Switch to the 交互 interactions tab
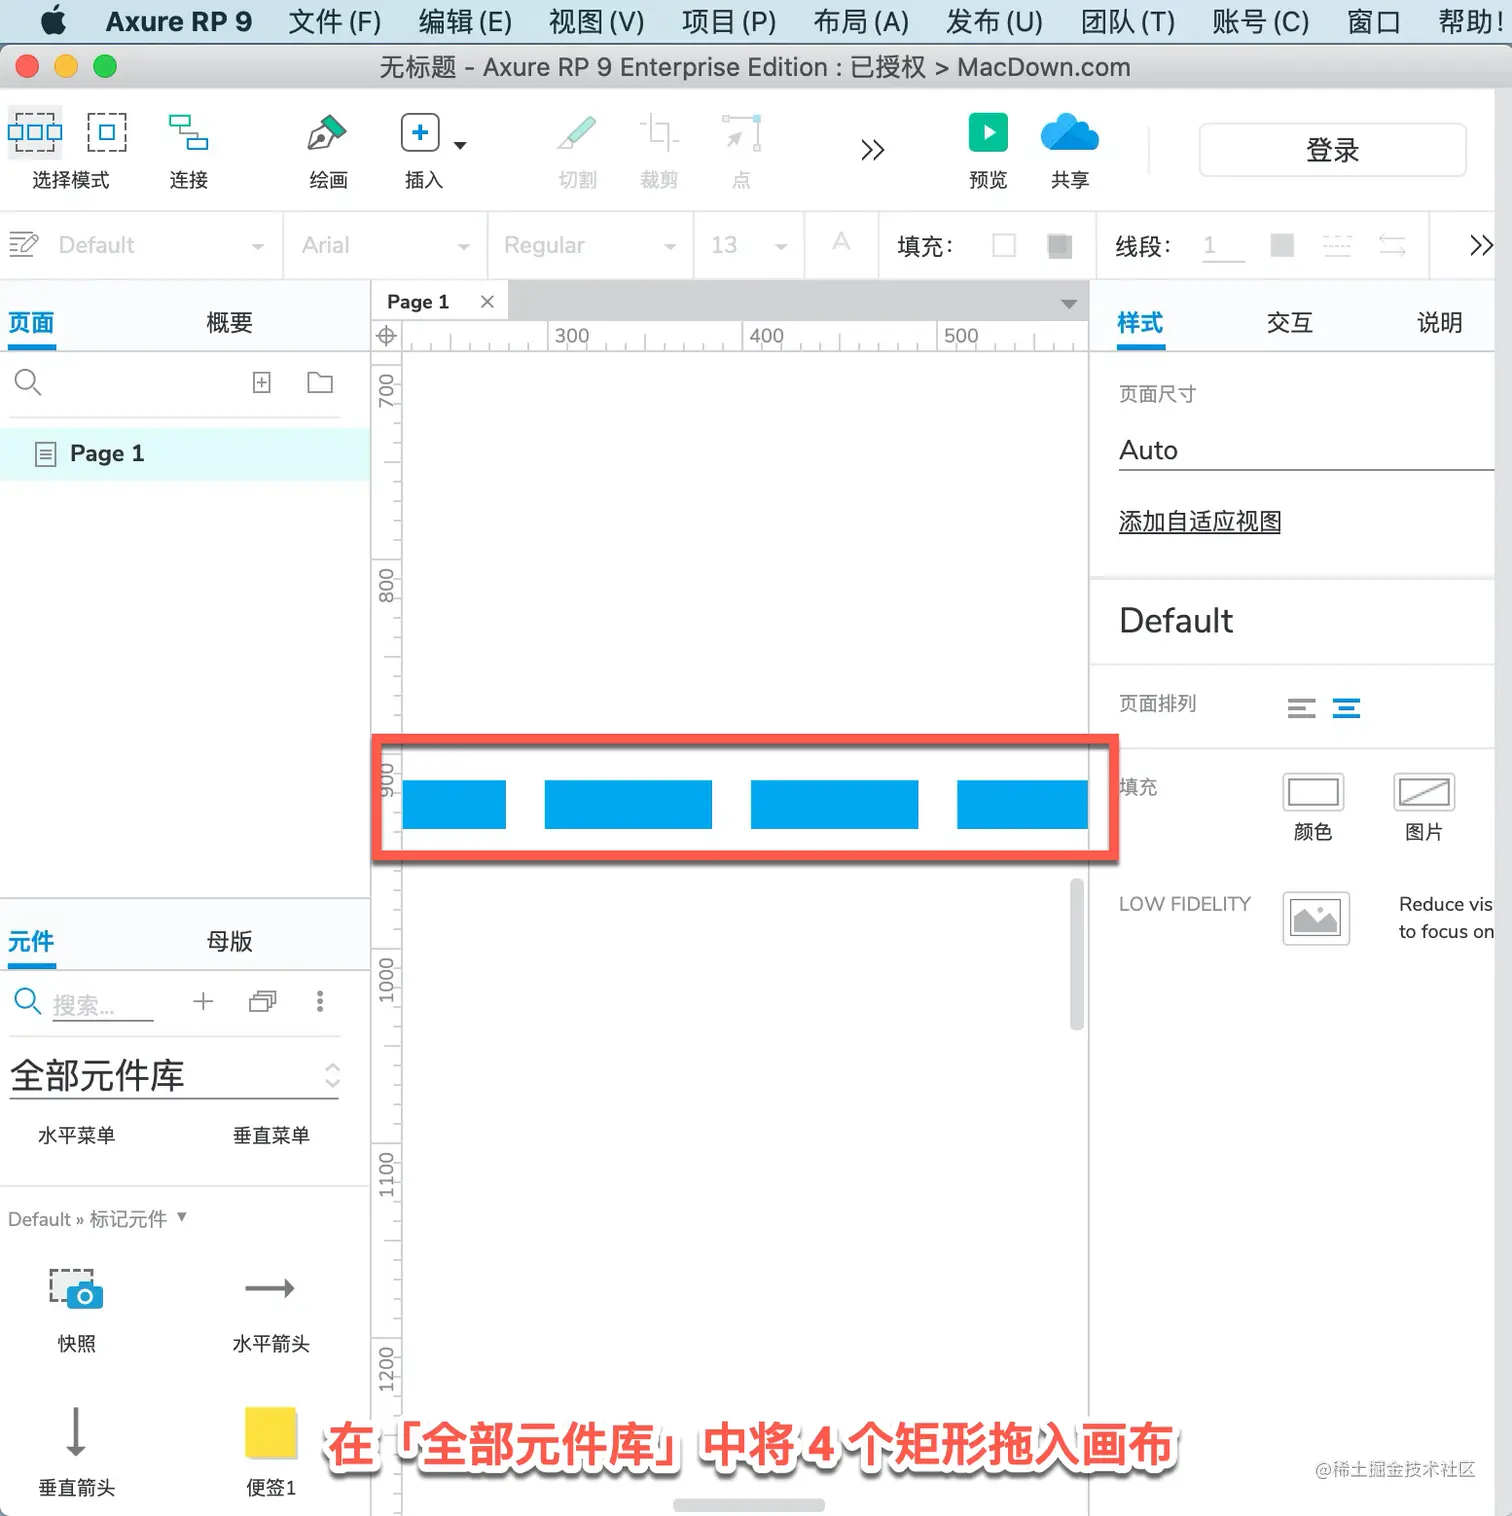The width and height of the screenshot is (1512, 1516). click(x=1289, y=323)
